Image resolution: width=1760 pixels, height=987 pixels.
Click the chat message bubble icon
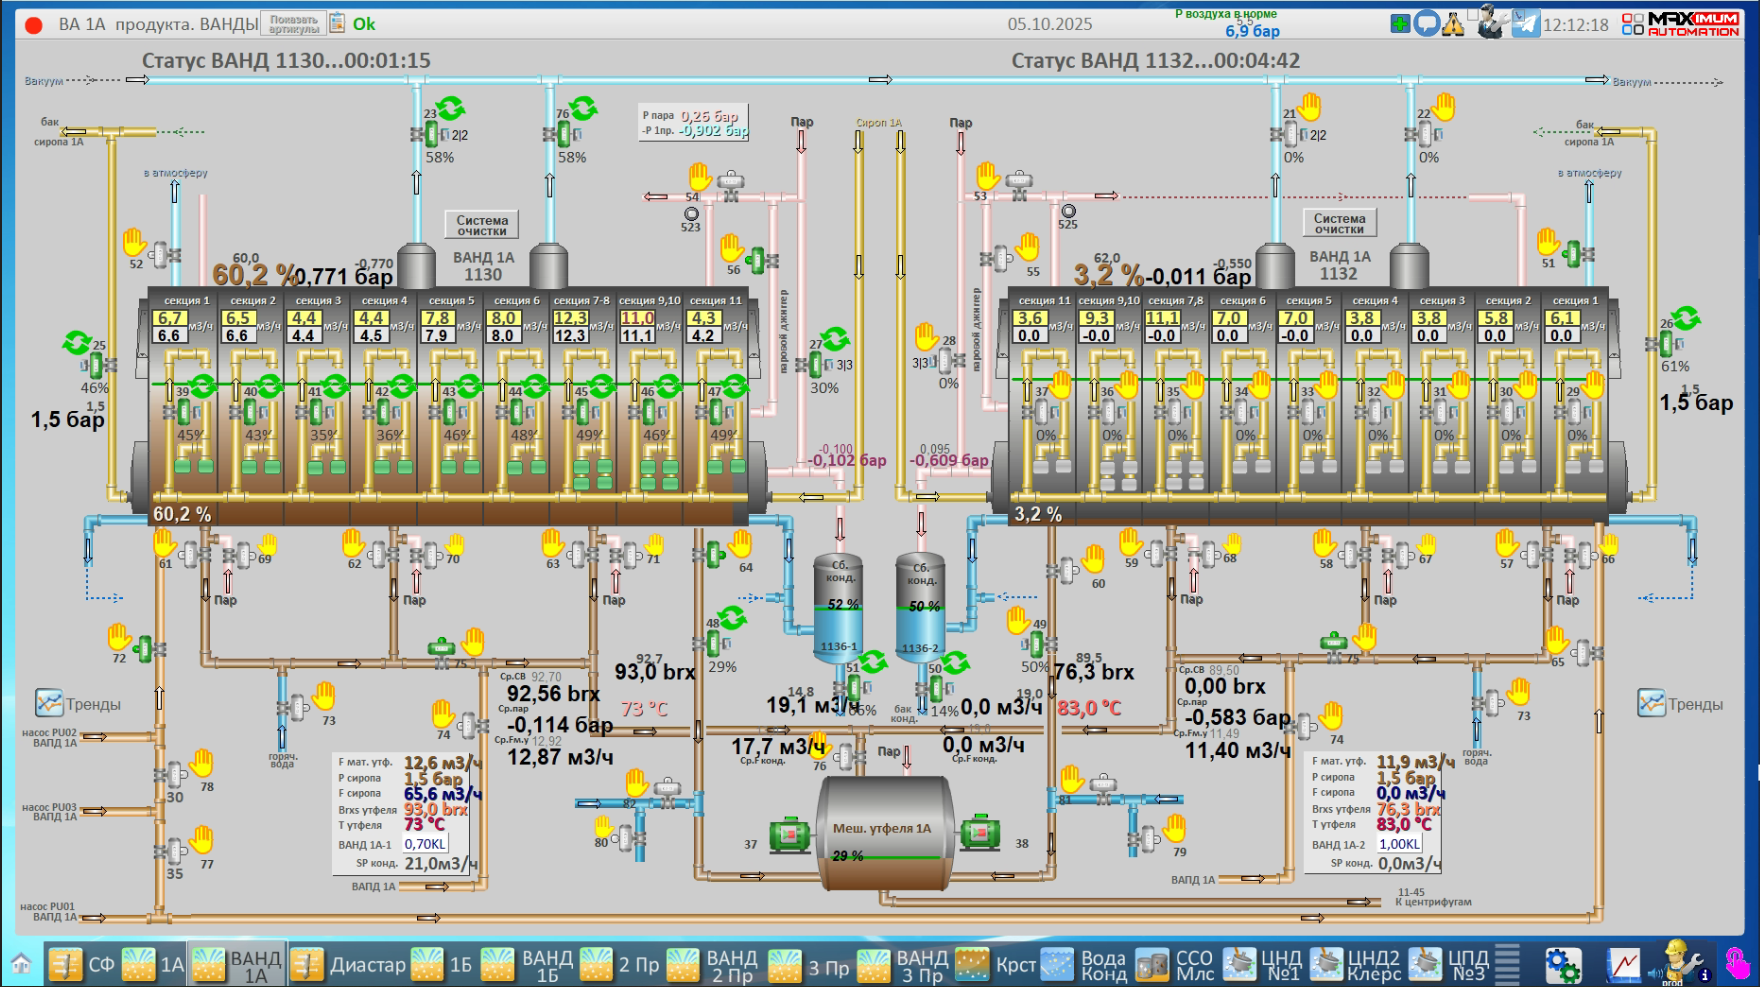1427,24
